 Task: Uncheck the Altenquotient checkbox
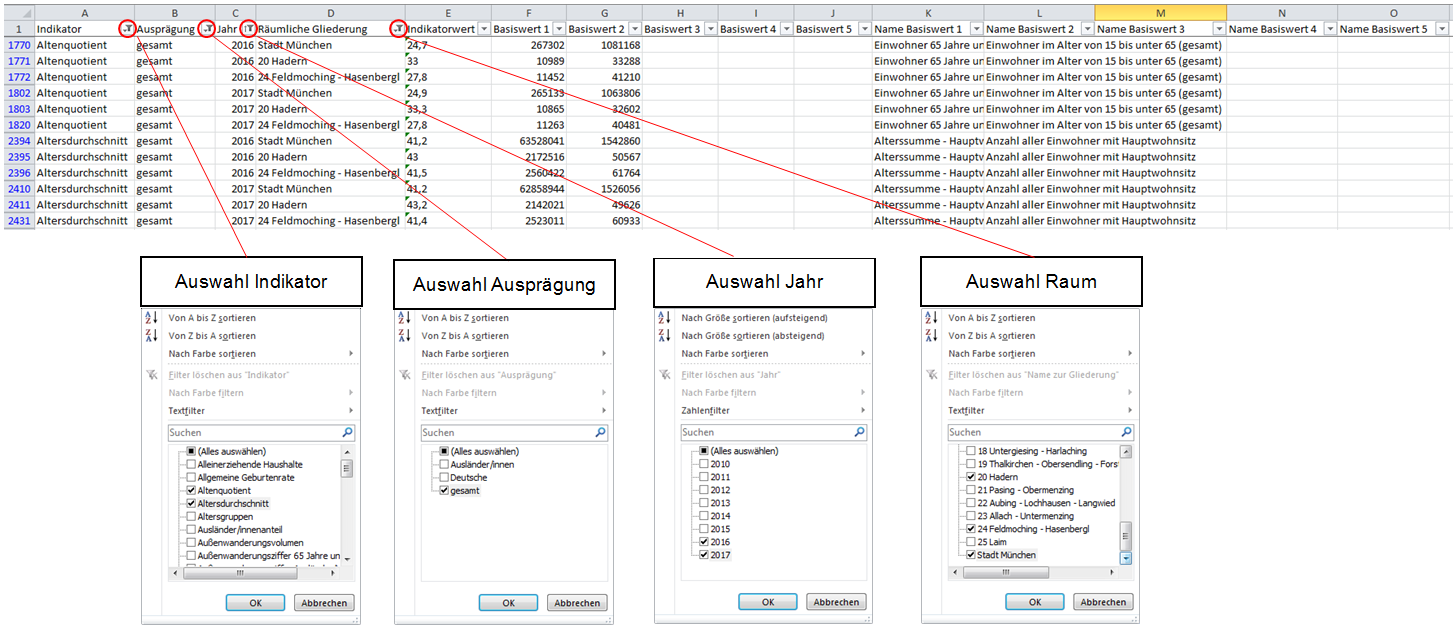(x=191, y=491)
